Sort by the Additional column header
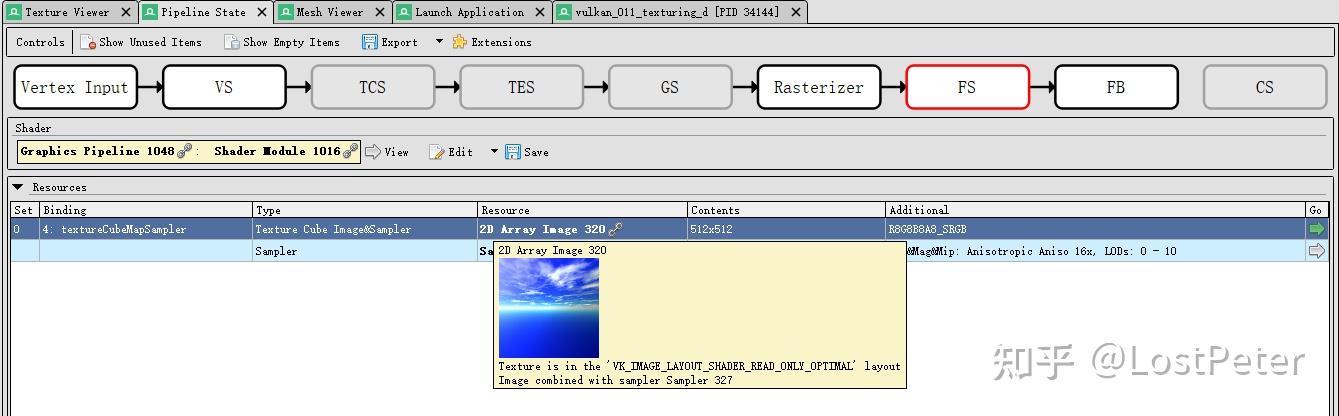 pyautogui.click(x=1095, y=210)
